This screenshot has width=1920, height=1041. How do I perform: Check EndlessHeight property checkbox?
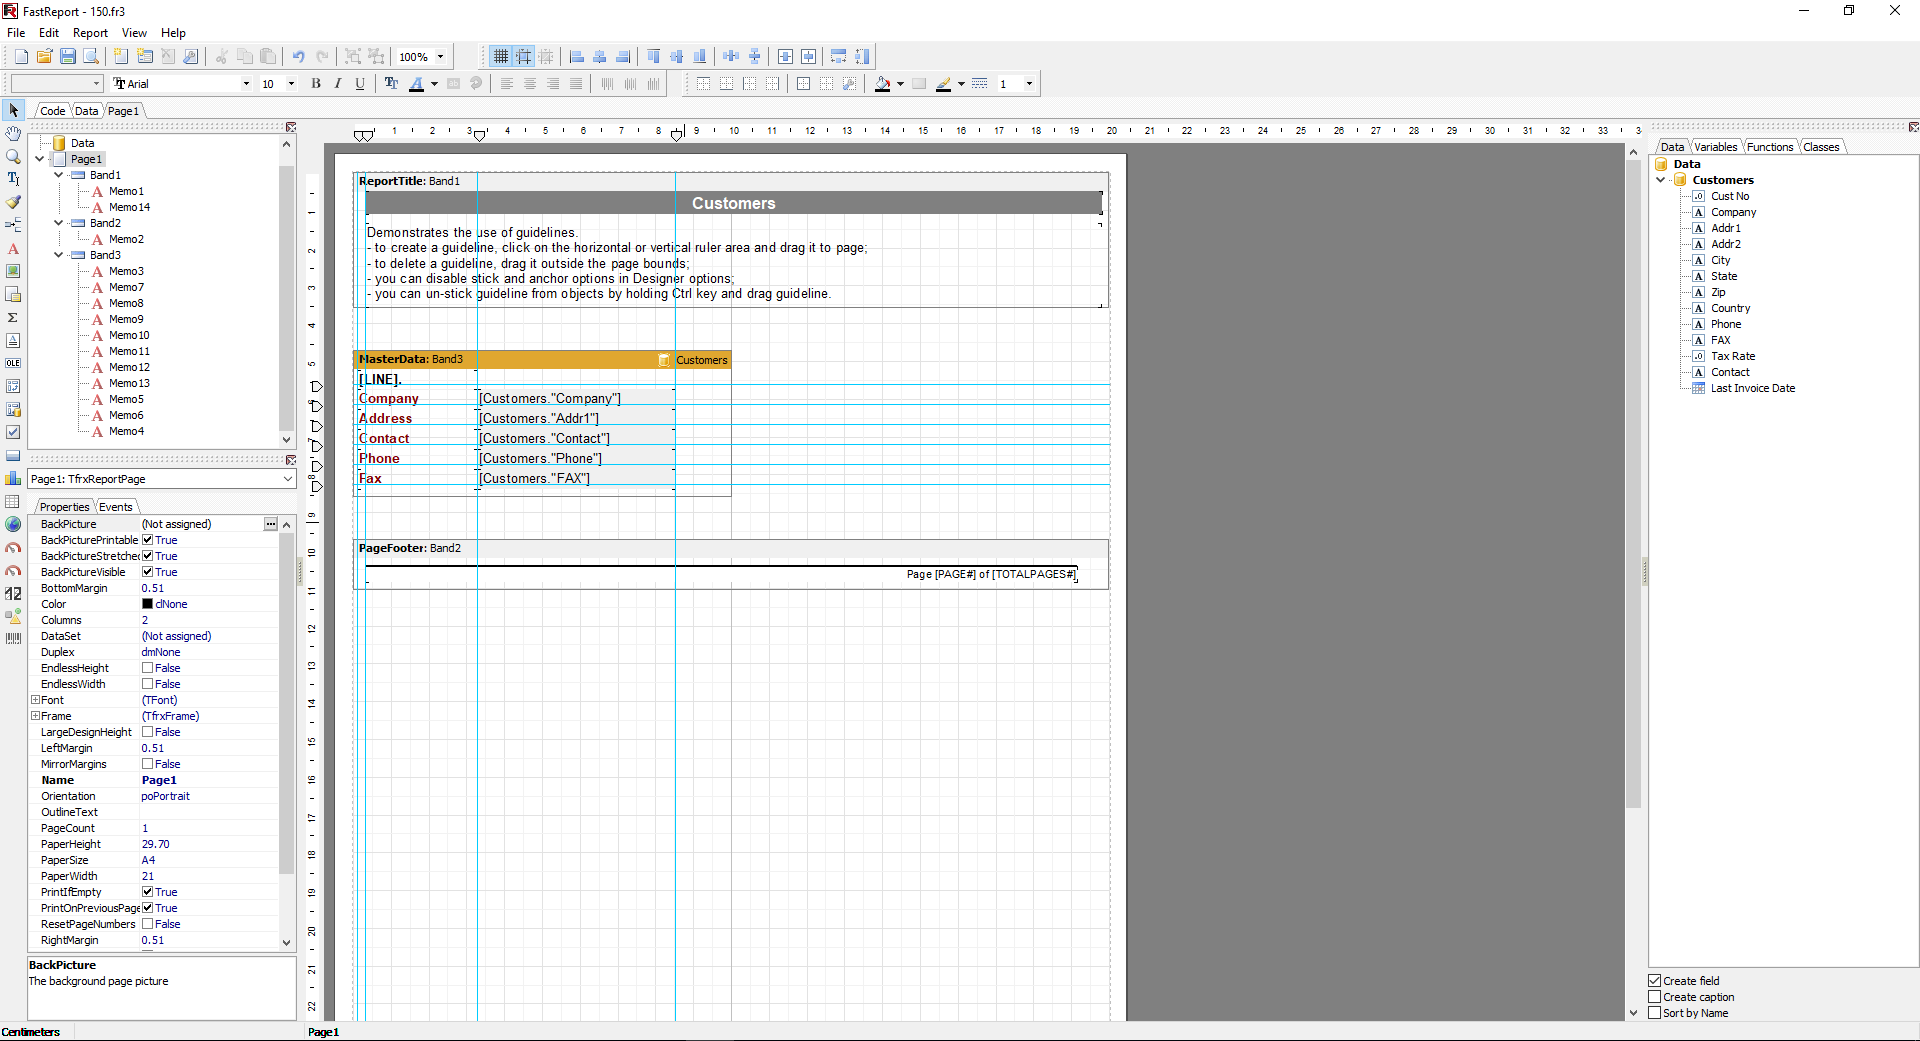click(147, 668)
